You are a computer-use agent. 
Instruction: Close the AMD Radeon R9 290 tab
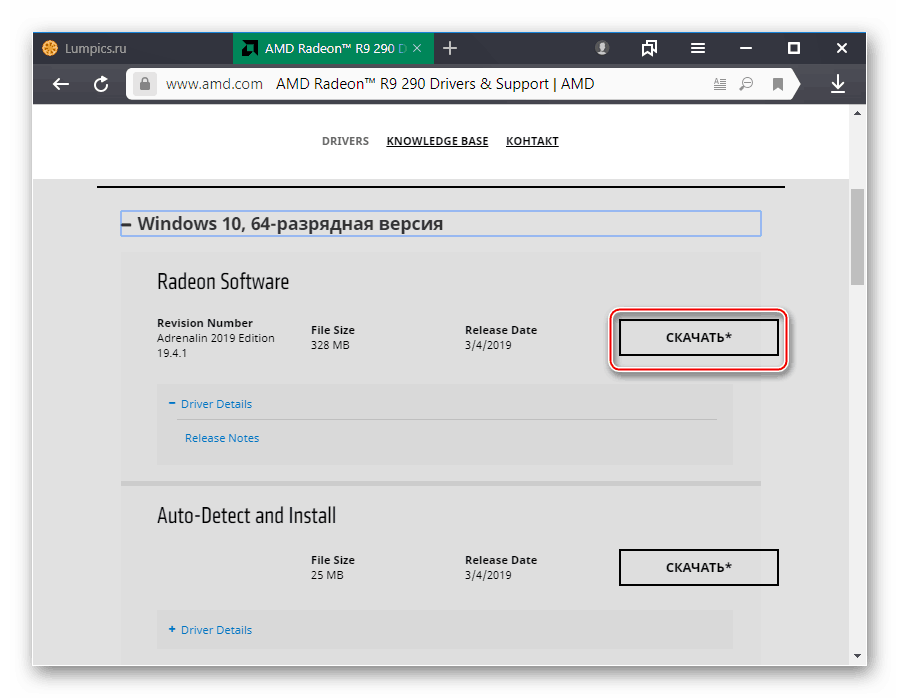pos(417,48)
